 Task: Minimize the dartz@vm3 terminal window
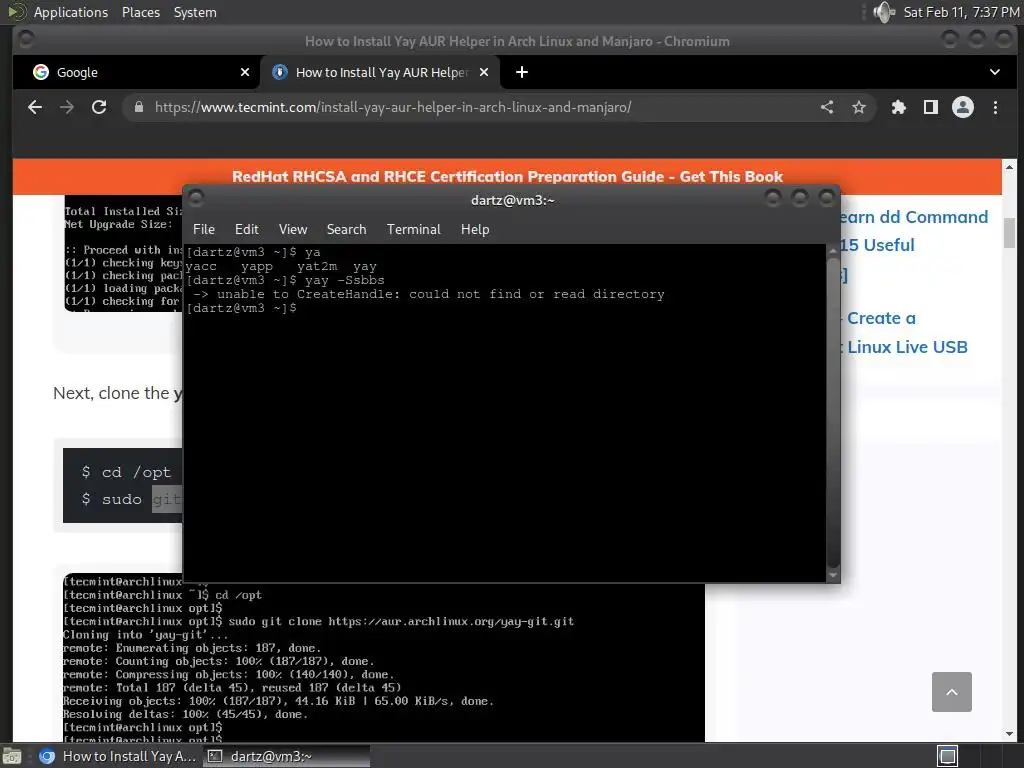[x=773, y=197]
